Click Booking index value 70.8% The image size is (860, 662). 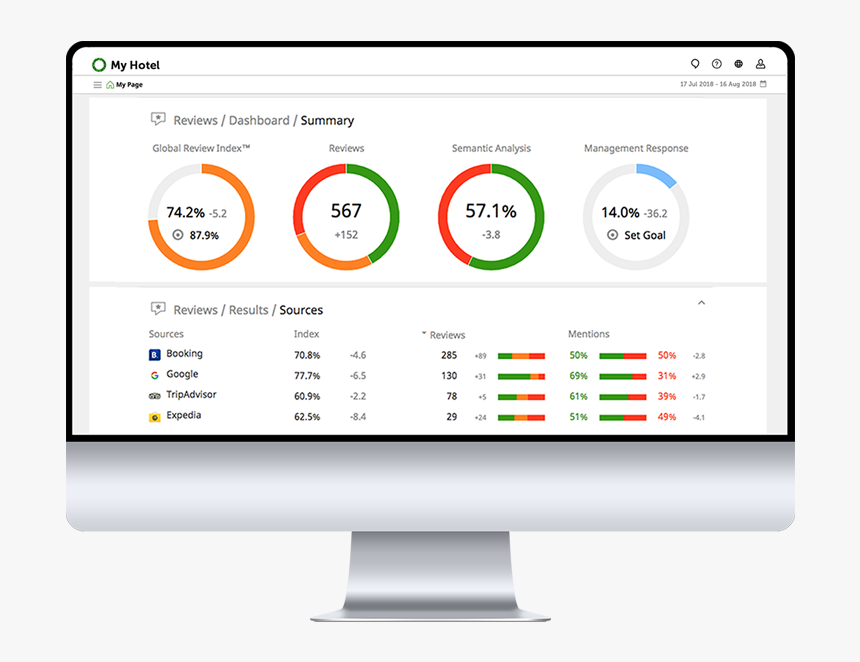pos(307,355)
